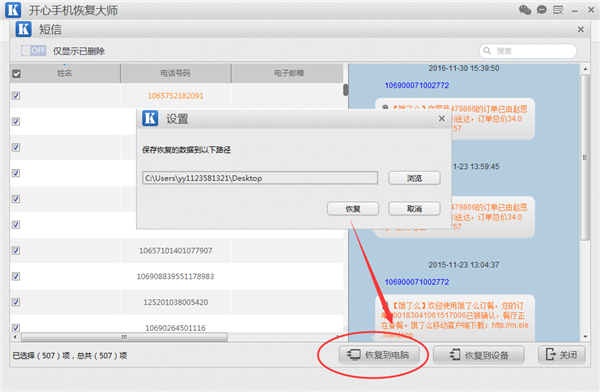Viewport: 600px width, 392px height.
Task: Click the chat bubble feedback icon
Action: 541,10
